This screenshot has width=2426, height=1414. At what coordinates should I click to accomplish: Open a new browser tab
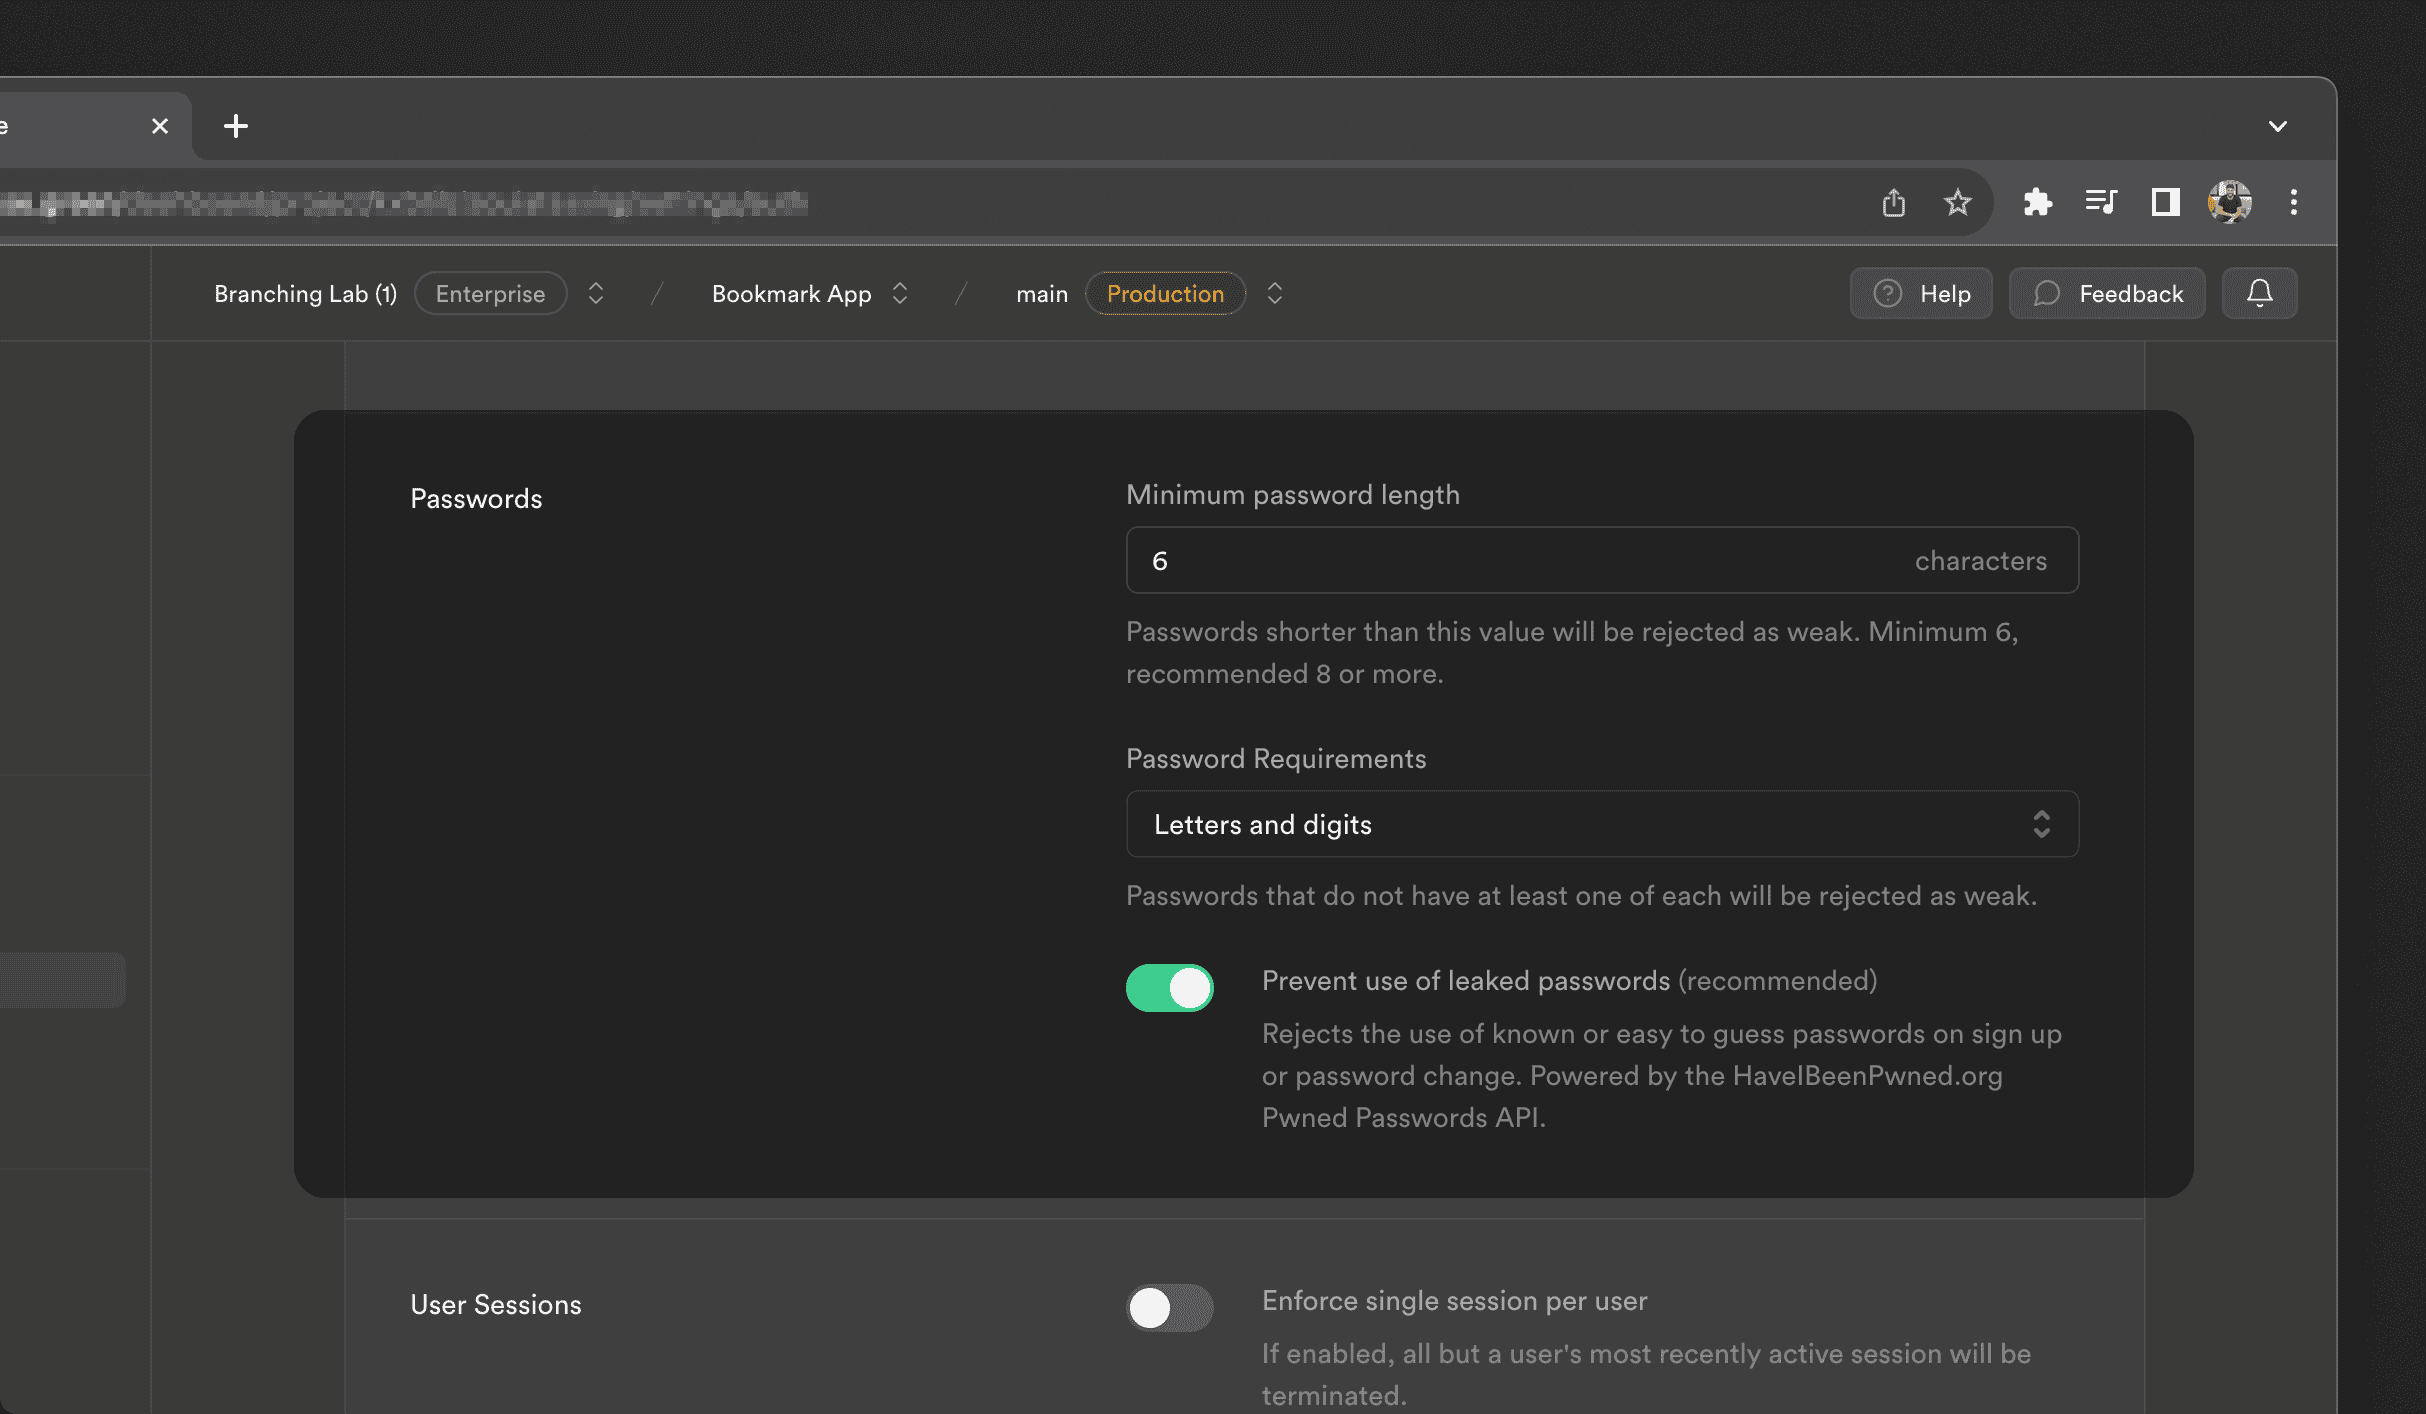(x=236, y=126)
